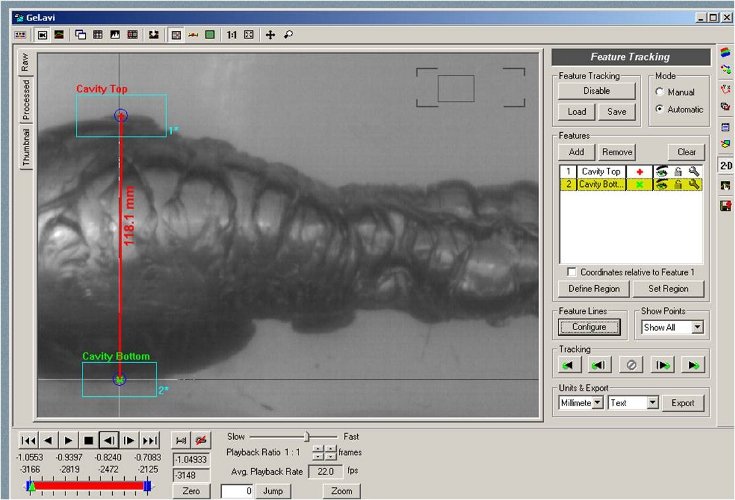Track backward continuously in Tracking group
Screen dimensions: 735x500
tap(569, 365)
